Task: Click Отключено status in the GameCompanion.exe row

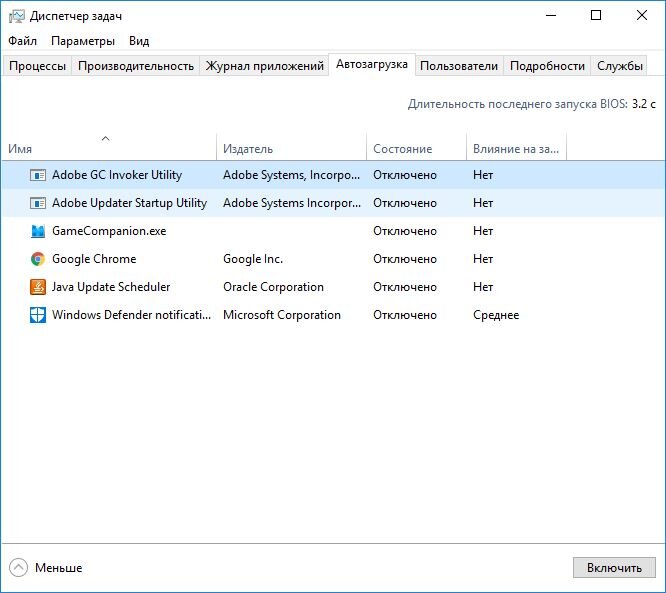Action: (x=405, y=231)
